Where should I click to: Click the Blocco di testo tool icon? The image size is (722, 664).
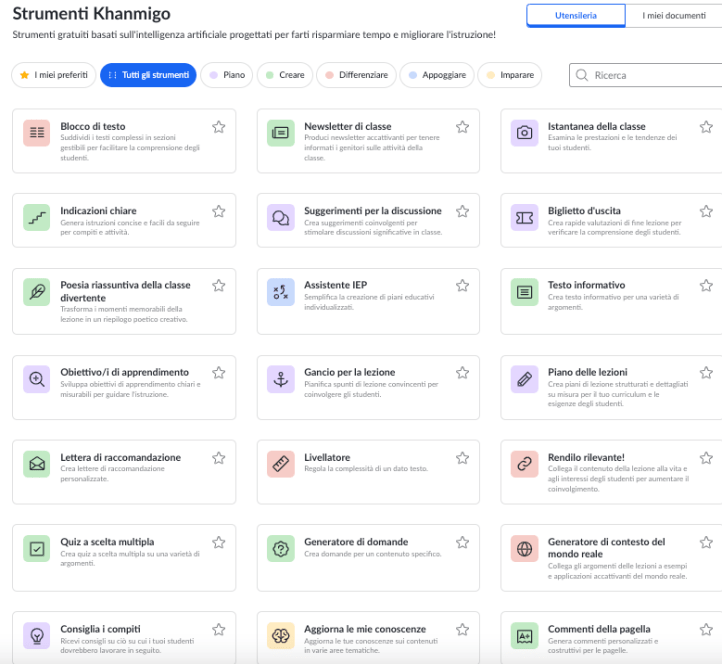(x=37, y=133)
